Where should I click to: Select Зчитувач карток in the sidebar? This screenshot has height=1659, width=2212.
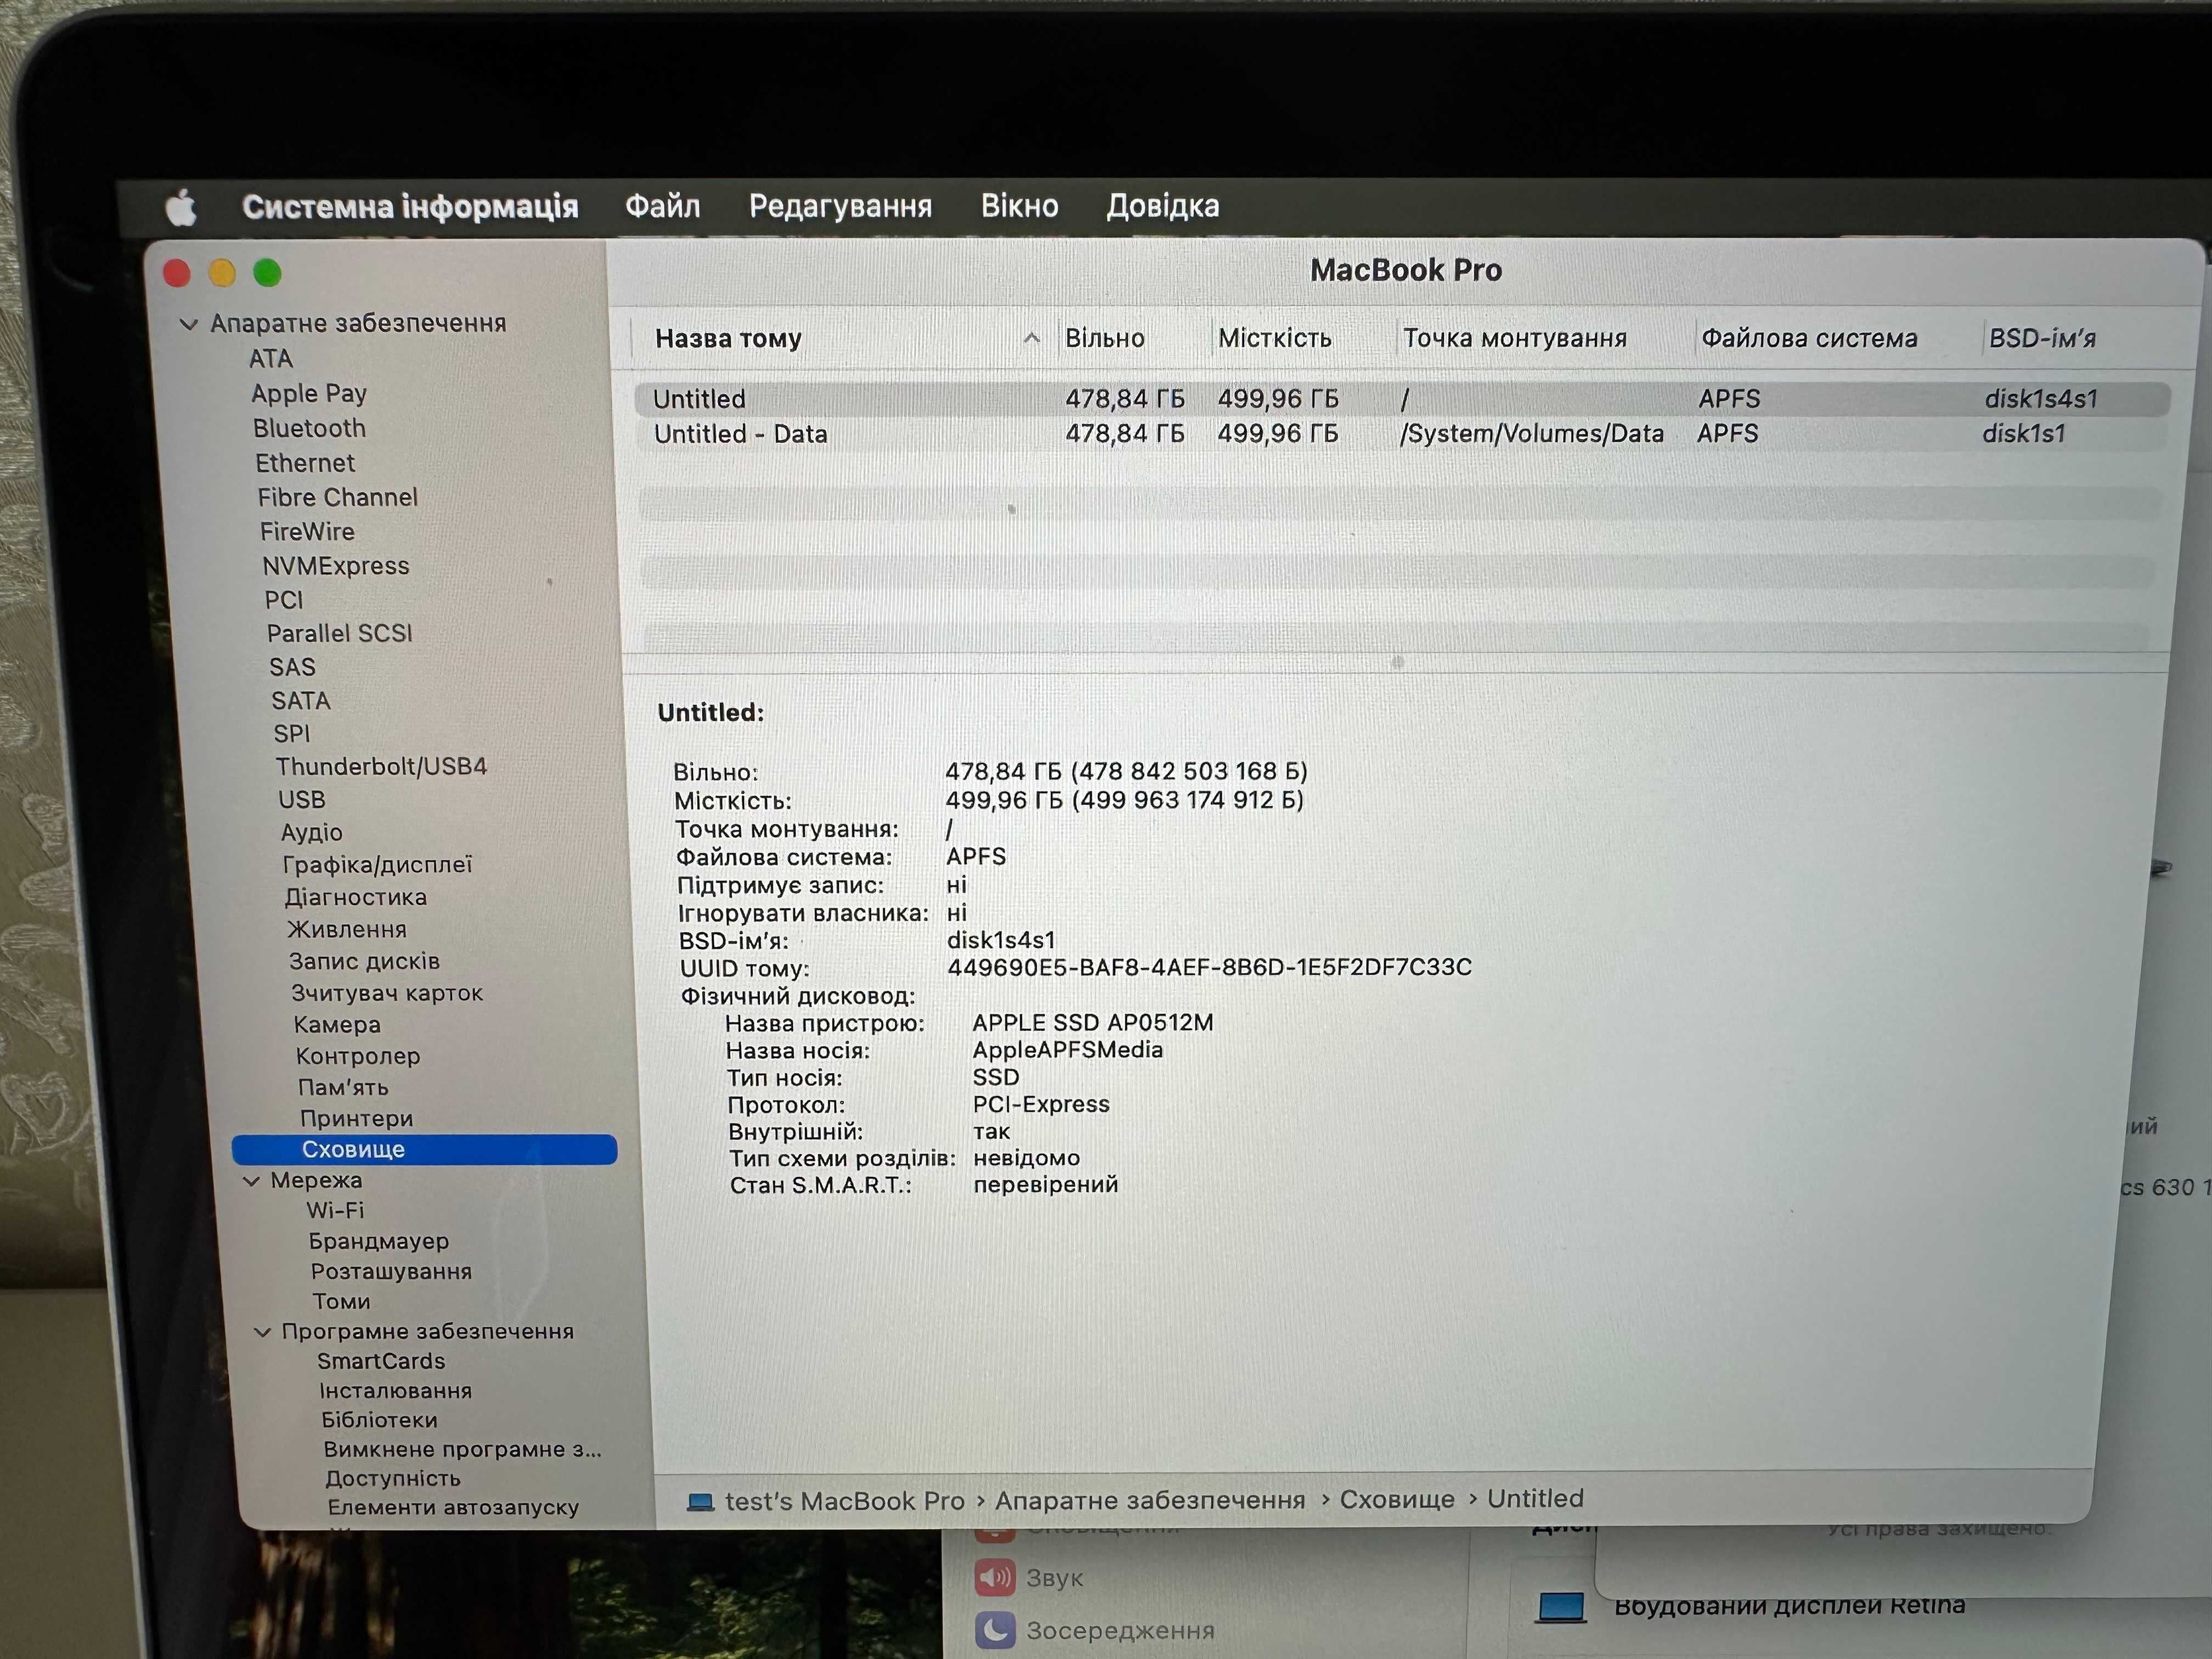click(387, 994)
